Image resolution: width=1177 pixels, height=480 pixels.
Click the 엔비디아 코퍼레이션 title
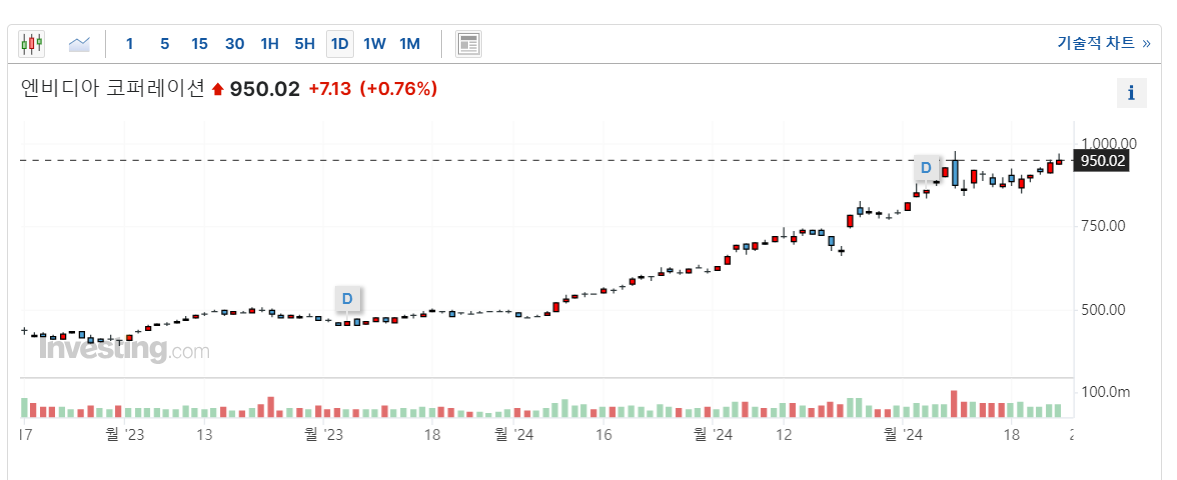click(x=113, y=89)
